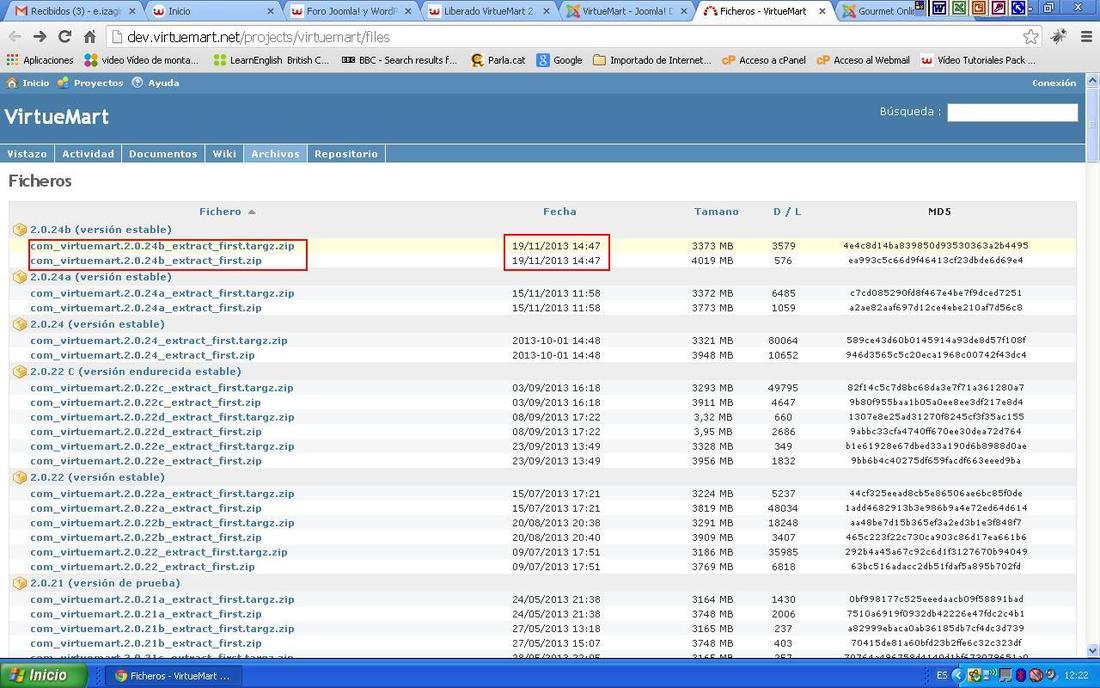Expand hidden tray icons with the arrow
1100x688 pixels.
[958, 675]
